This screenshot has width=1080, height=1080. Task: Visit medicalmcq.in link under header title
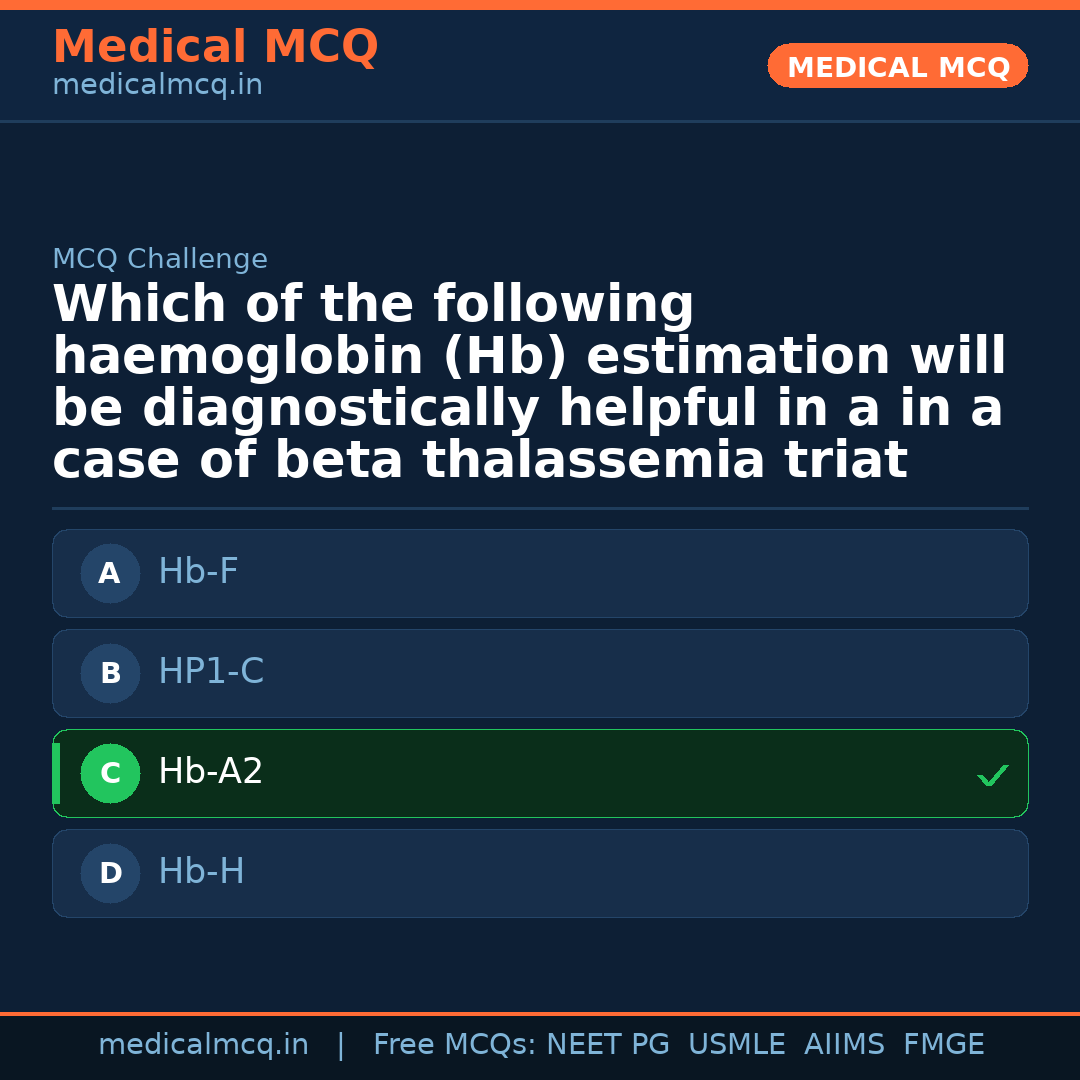tap(157, 86)
